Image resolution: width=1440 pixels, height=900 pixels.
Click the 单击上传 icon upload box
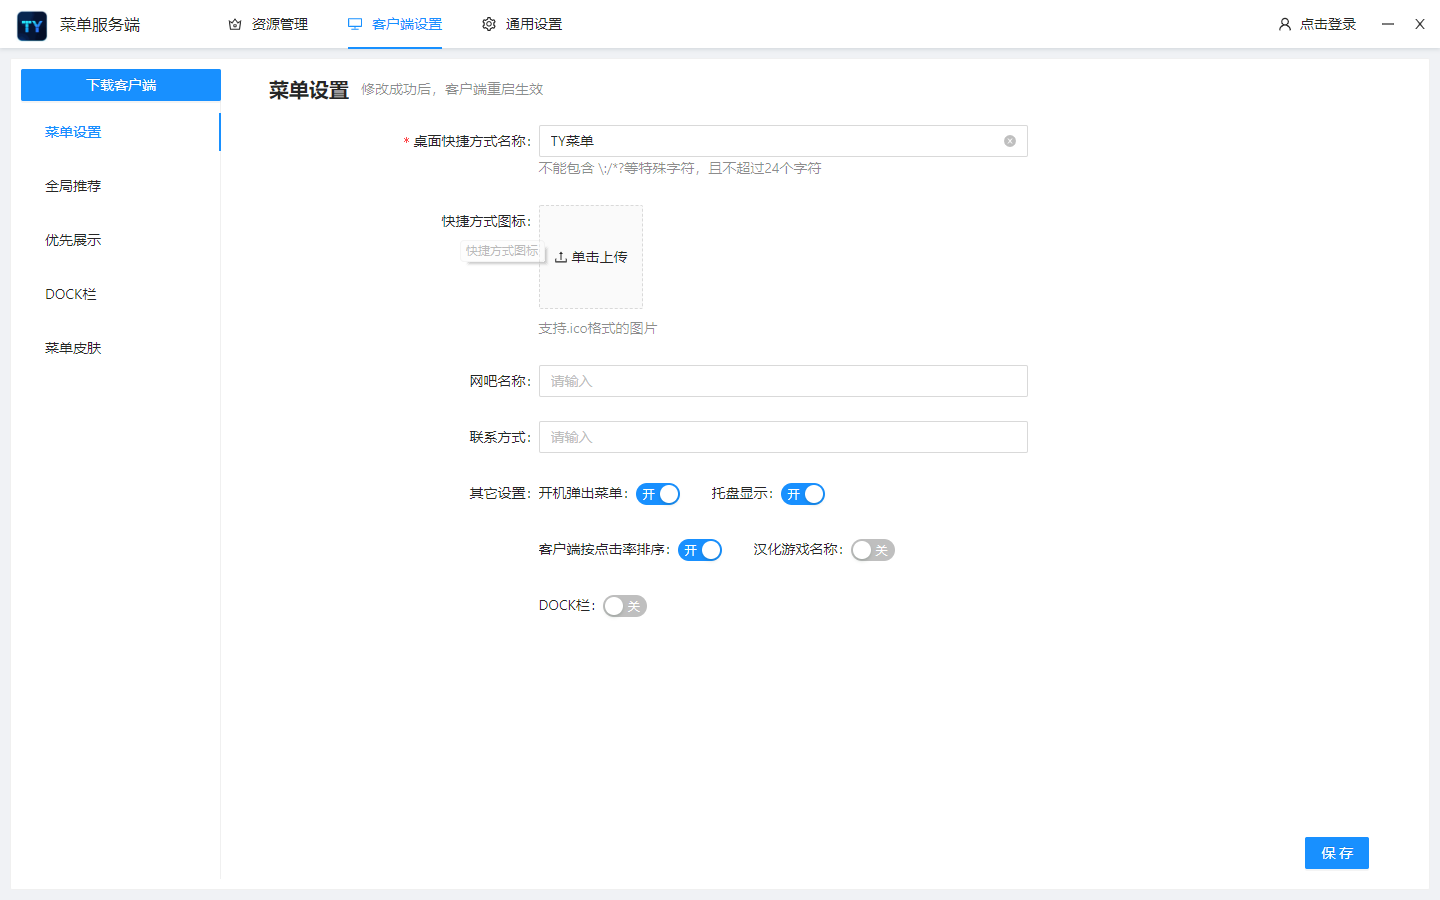(x=591, y=257)
